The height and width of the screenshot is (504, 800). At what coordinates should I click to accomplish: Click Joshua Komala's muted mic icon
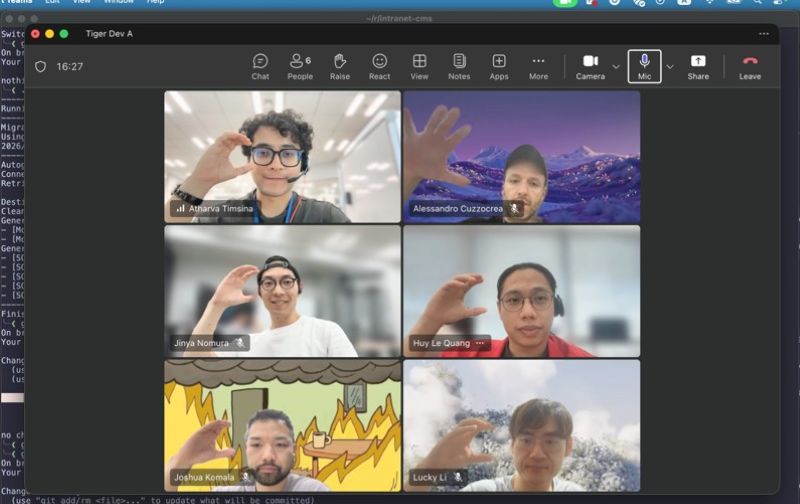(x=245, y=477)
